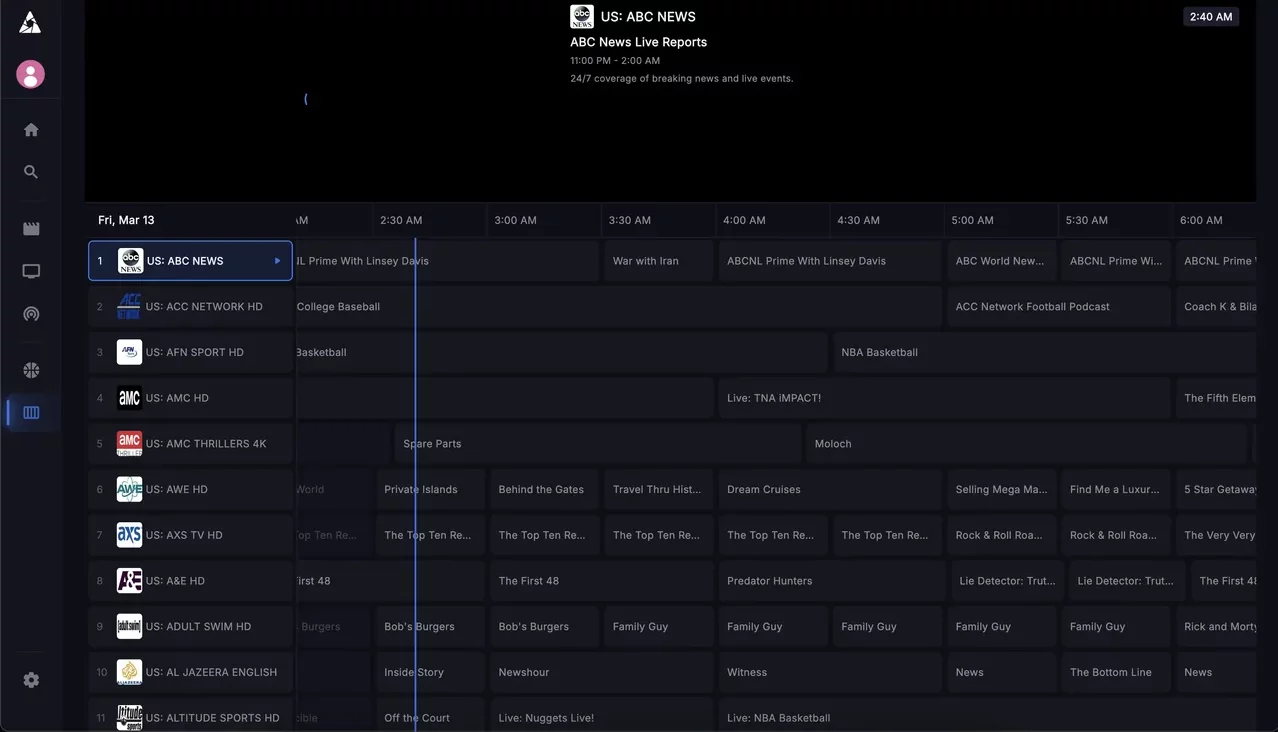Open Spare Parts program
Viewport: 1278px width, 732px height.
pos(598,444)
